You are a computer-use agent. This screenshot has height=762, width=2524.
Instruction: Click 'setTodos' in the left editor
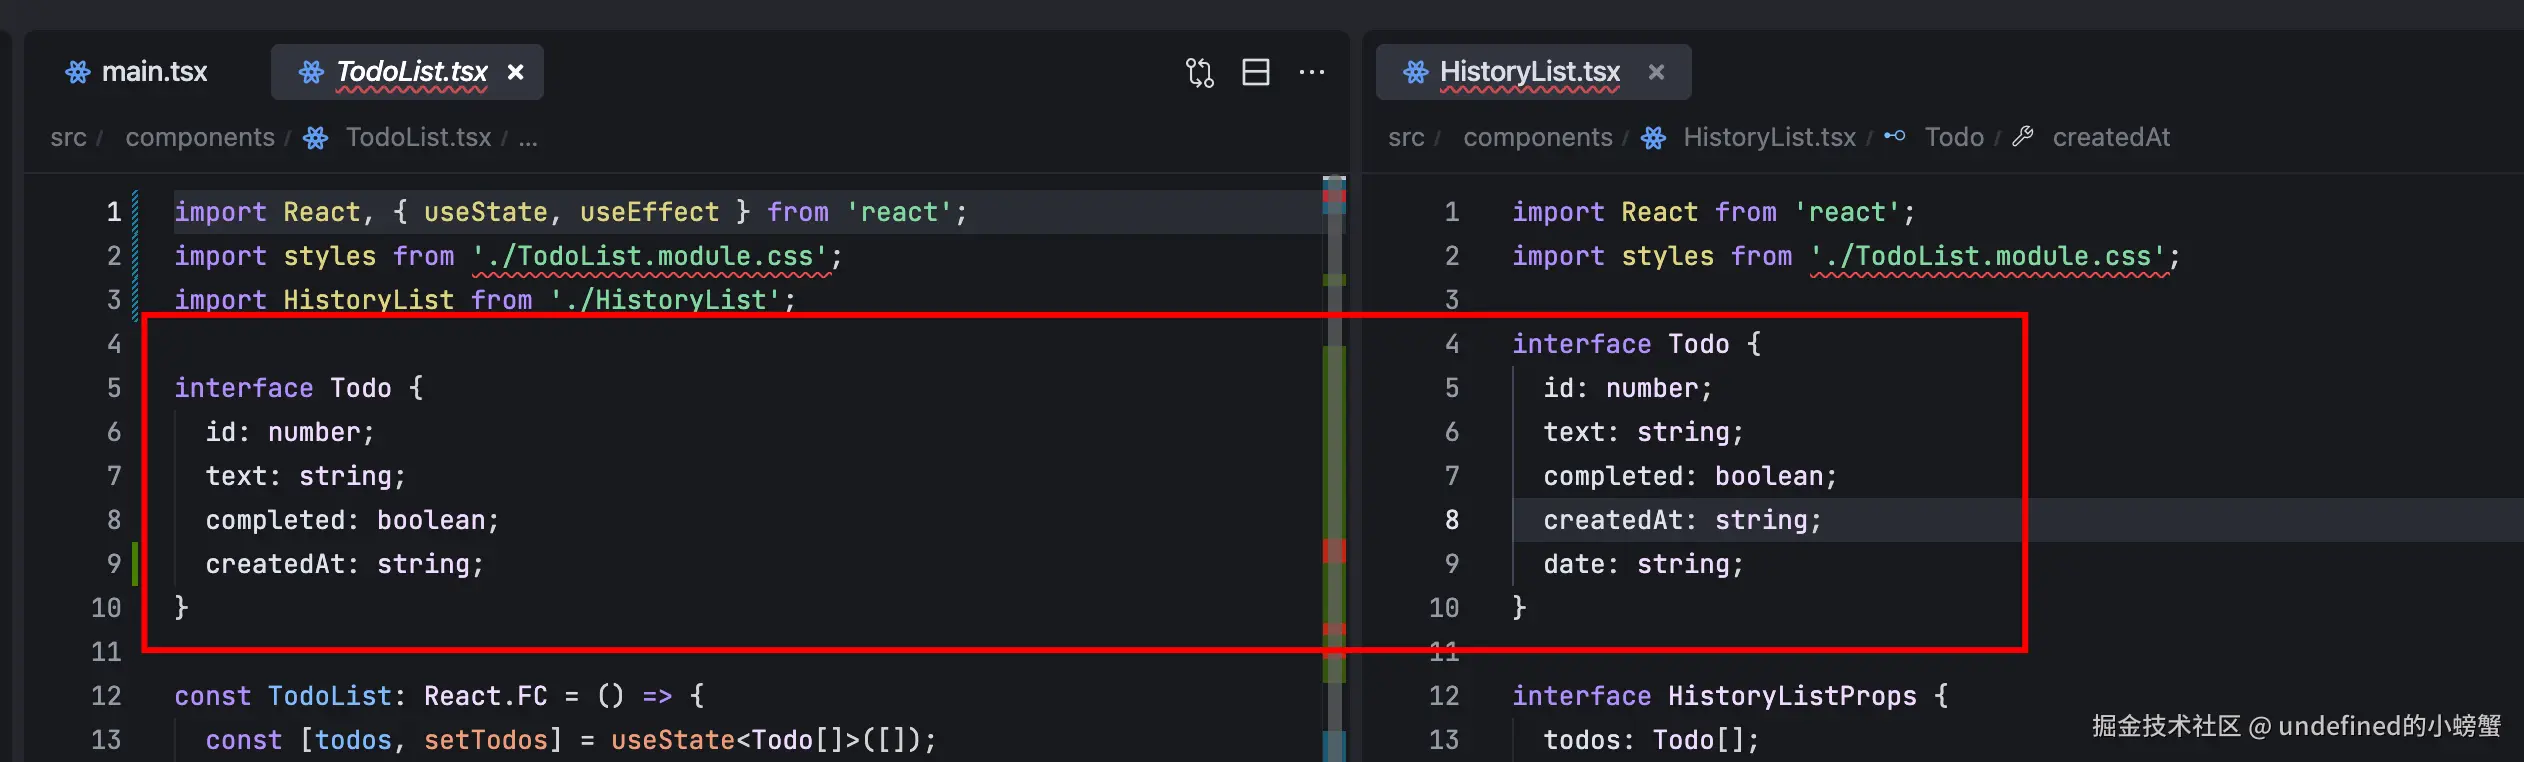tap(486, 740)
